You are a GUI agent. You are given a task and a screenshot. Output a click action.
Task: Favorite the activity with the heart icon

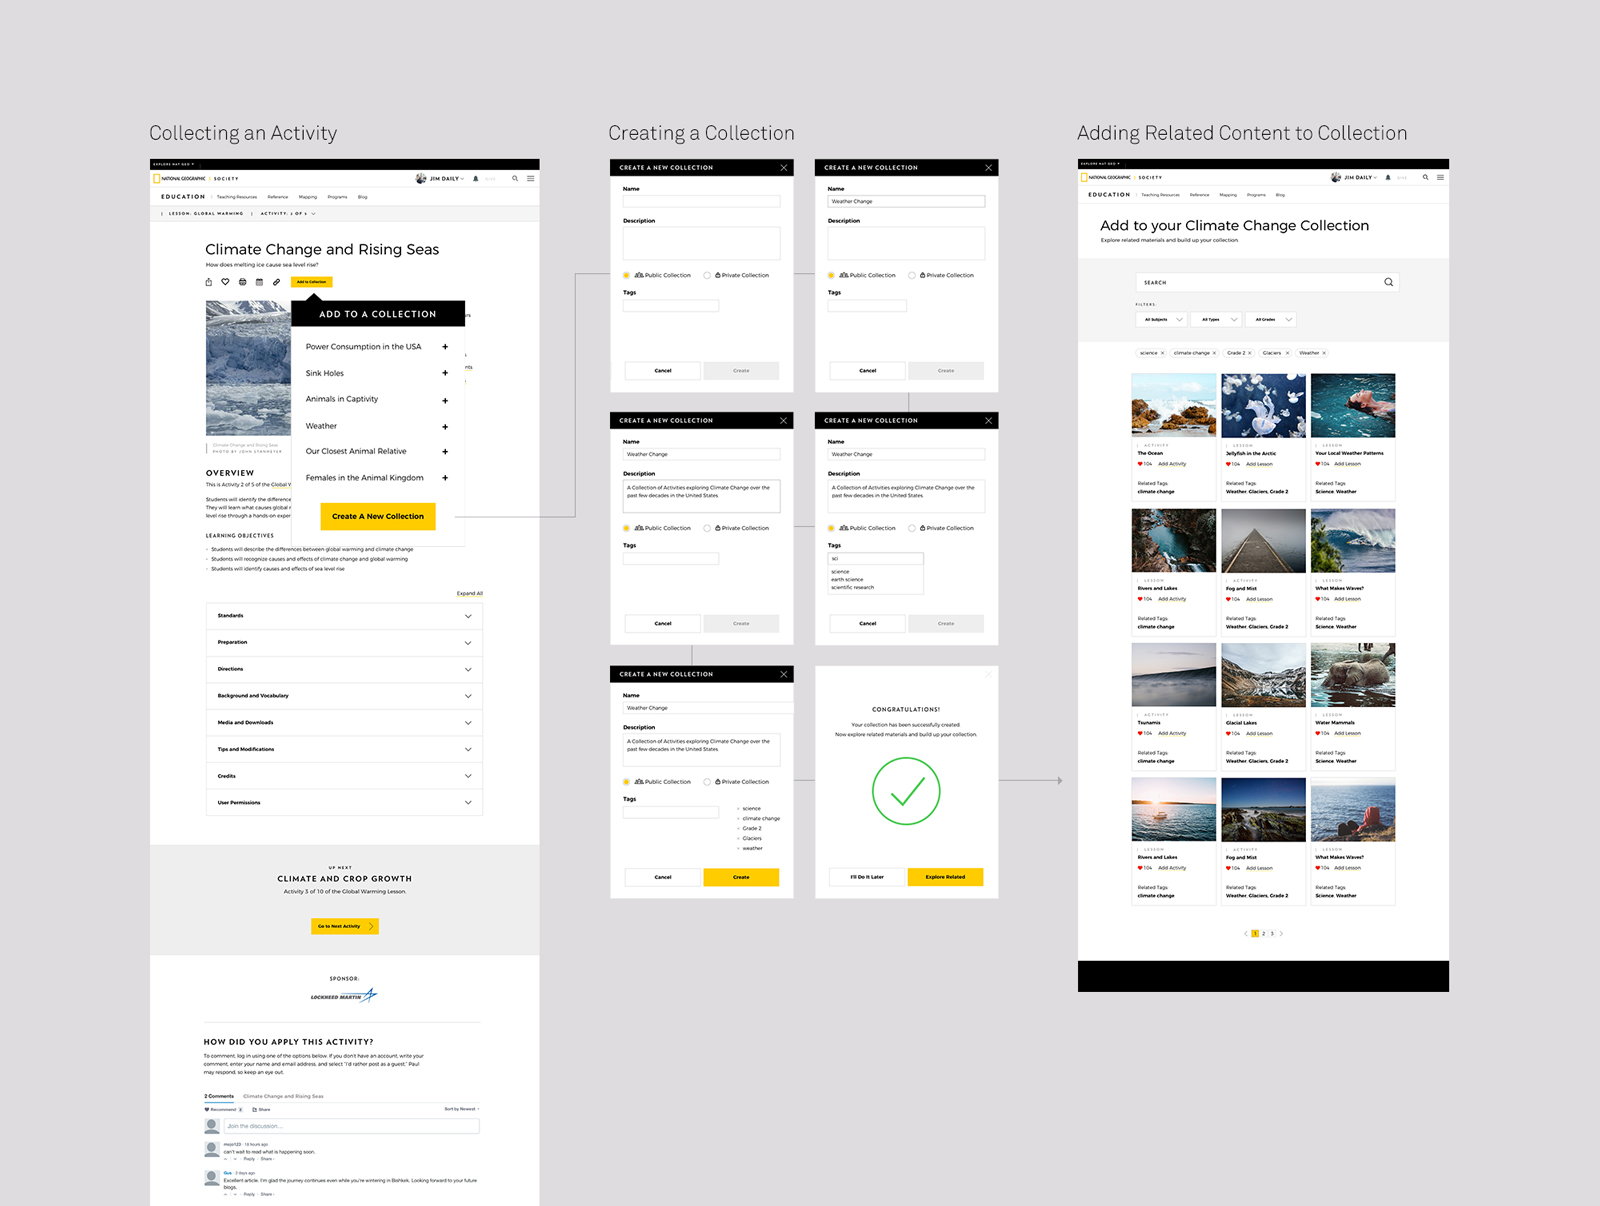pyautogui.click(x=225, y=282)
